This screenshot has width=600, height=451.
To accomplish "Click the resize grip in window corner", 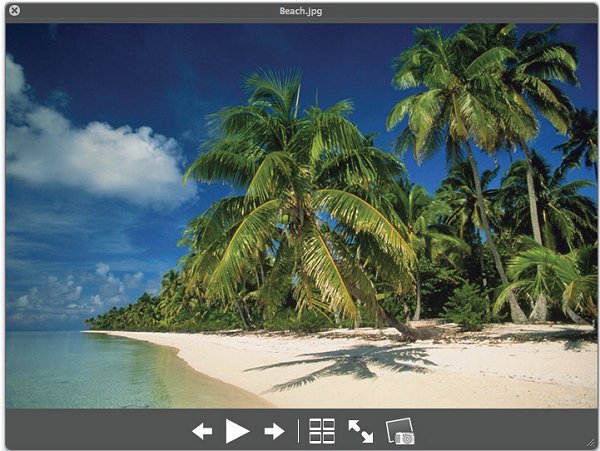I will point(591,442).
